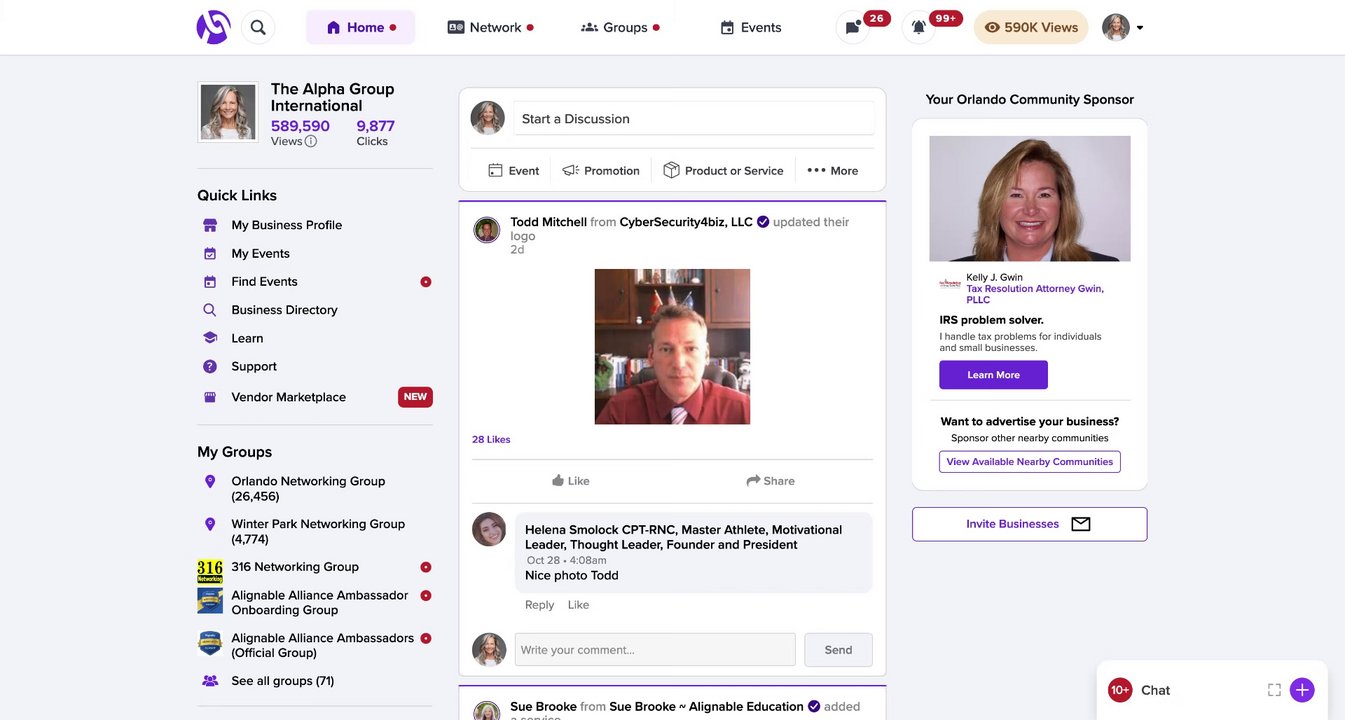Click The Alpha Group International profile photo
The image size is (1345, 720).
click(228, 112)
